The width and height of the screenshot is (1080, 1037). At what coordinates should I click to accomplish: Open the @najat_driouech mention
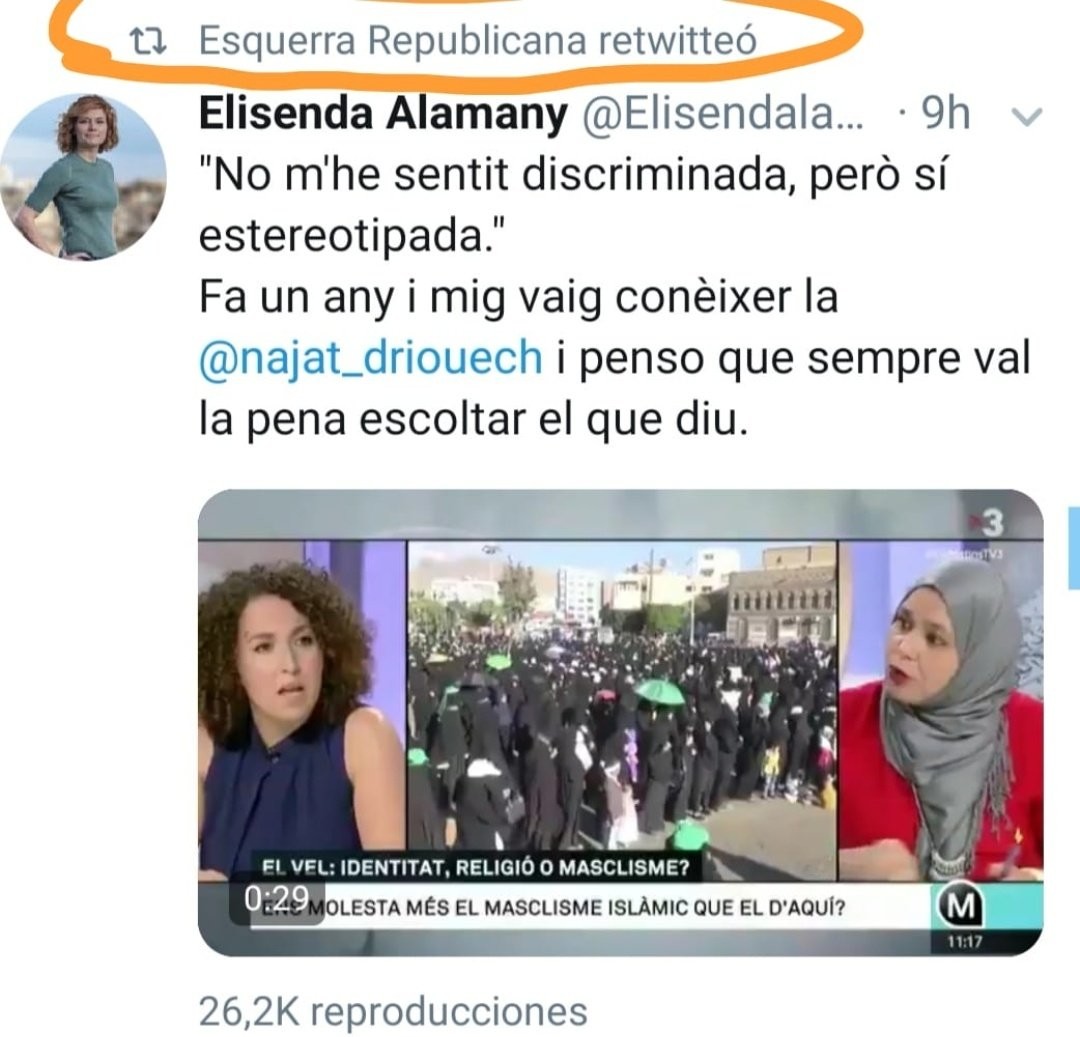(x=371, y=358)
